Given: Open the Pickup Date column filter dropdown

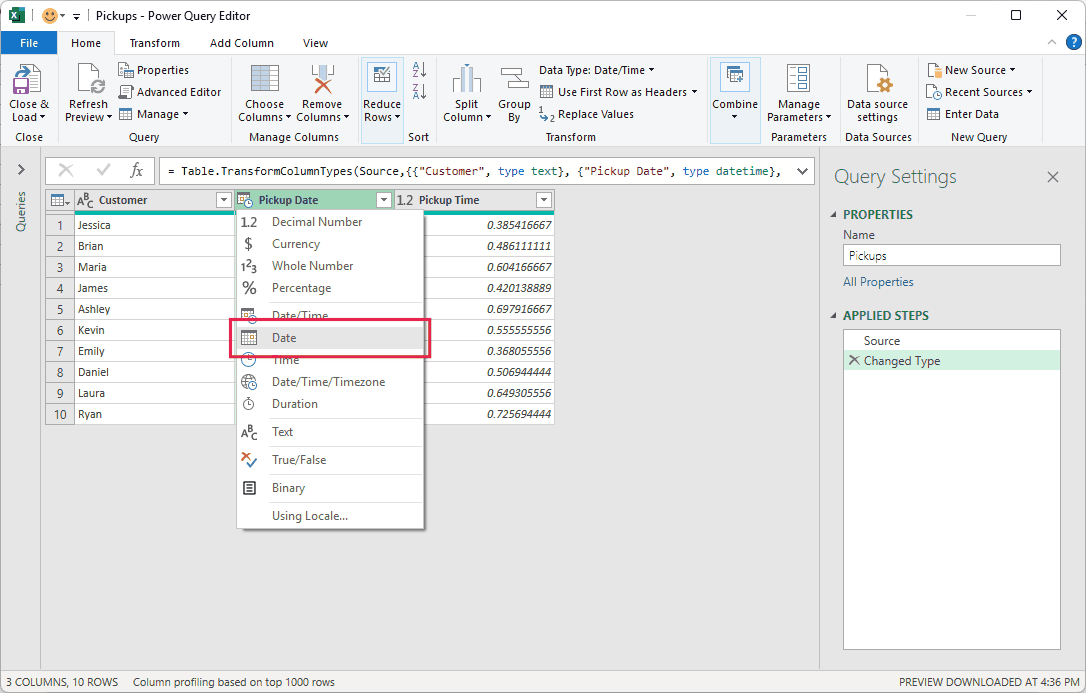Looking at the screenshot, I should click(x=384, y=200).
